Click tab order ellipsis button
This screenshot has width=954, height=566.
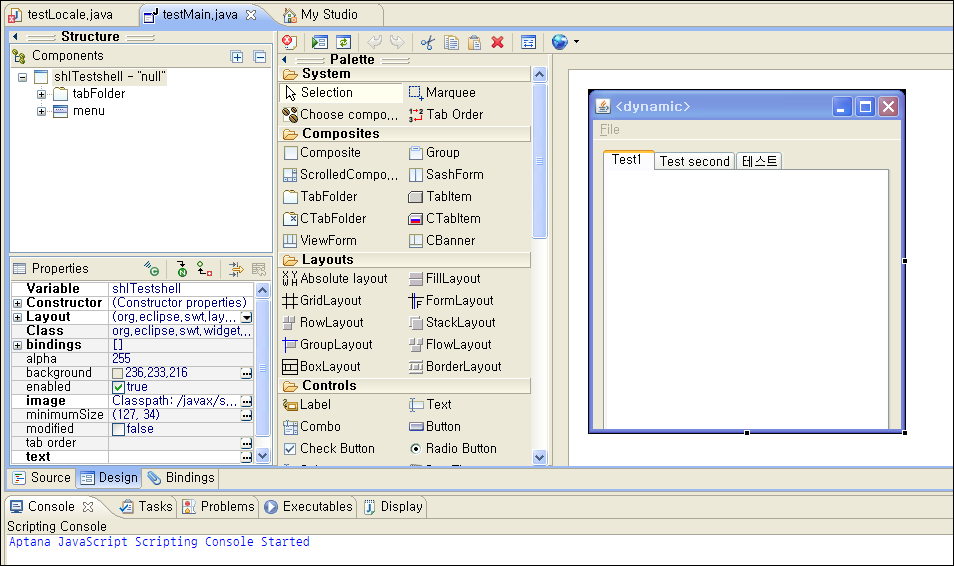[246, 443]
